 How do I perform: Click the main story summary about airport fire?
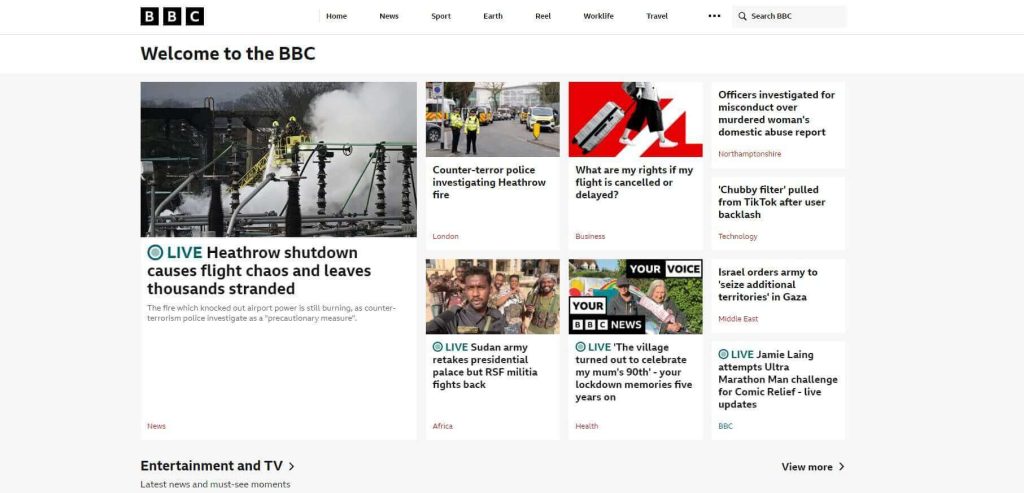(x=271, y=313)
